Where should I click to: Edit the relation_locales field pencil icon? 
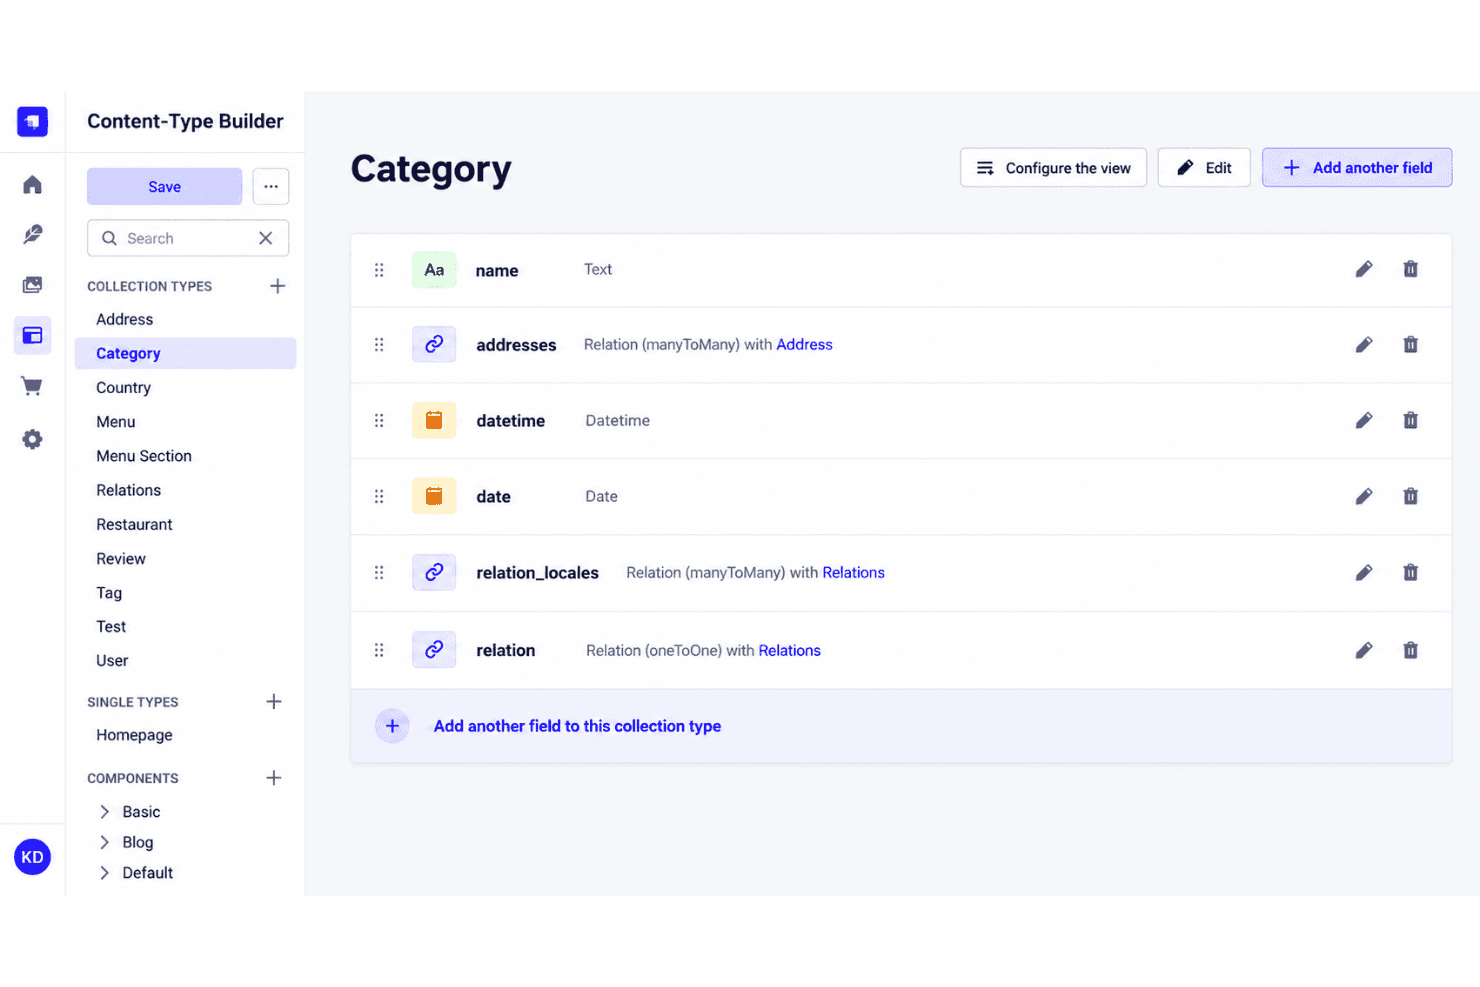[1364, 573]
